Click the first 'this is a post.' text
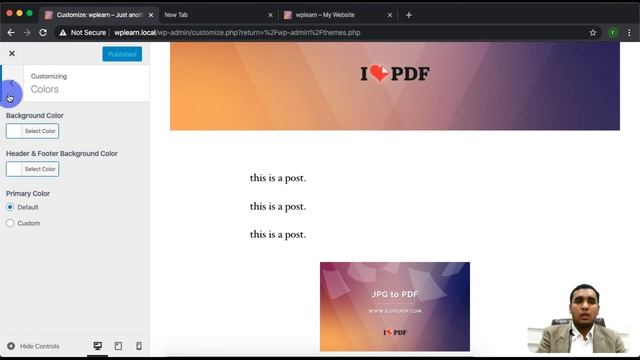The width and height of the screenshot is (640, 360). pyautogui.click(x=278, y=178)
